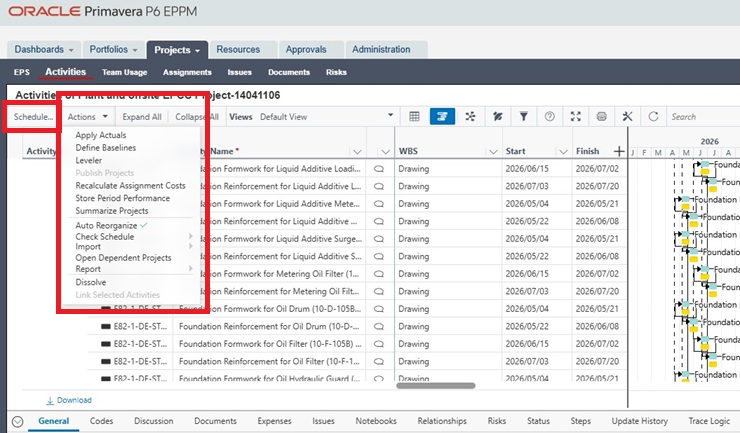Open the Actions dropdown
The width and height of the screenshot is (740, 433).
(x=88, y=117)
